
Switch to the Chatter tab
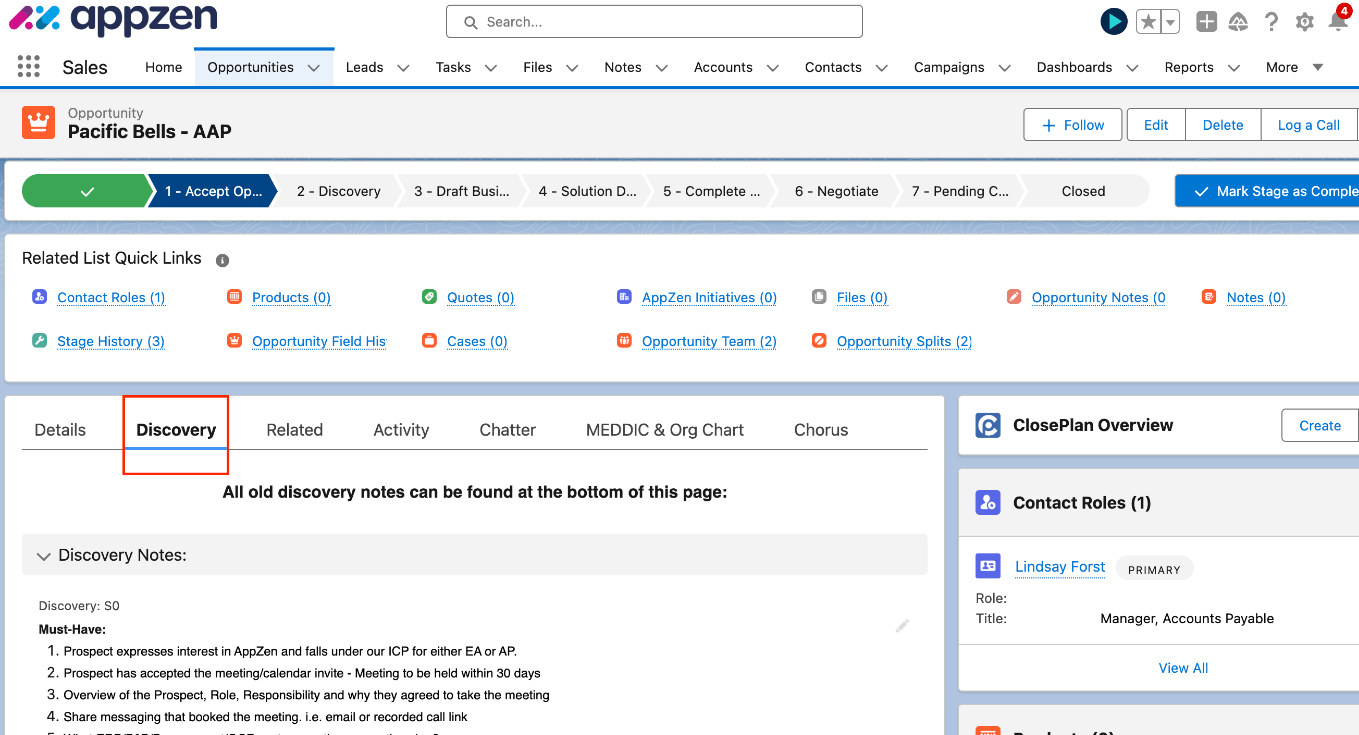[x=508, y=430]
